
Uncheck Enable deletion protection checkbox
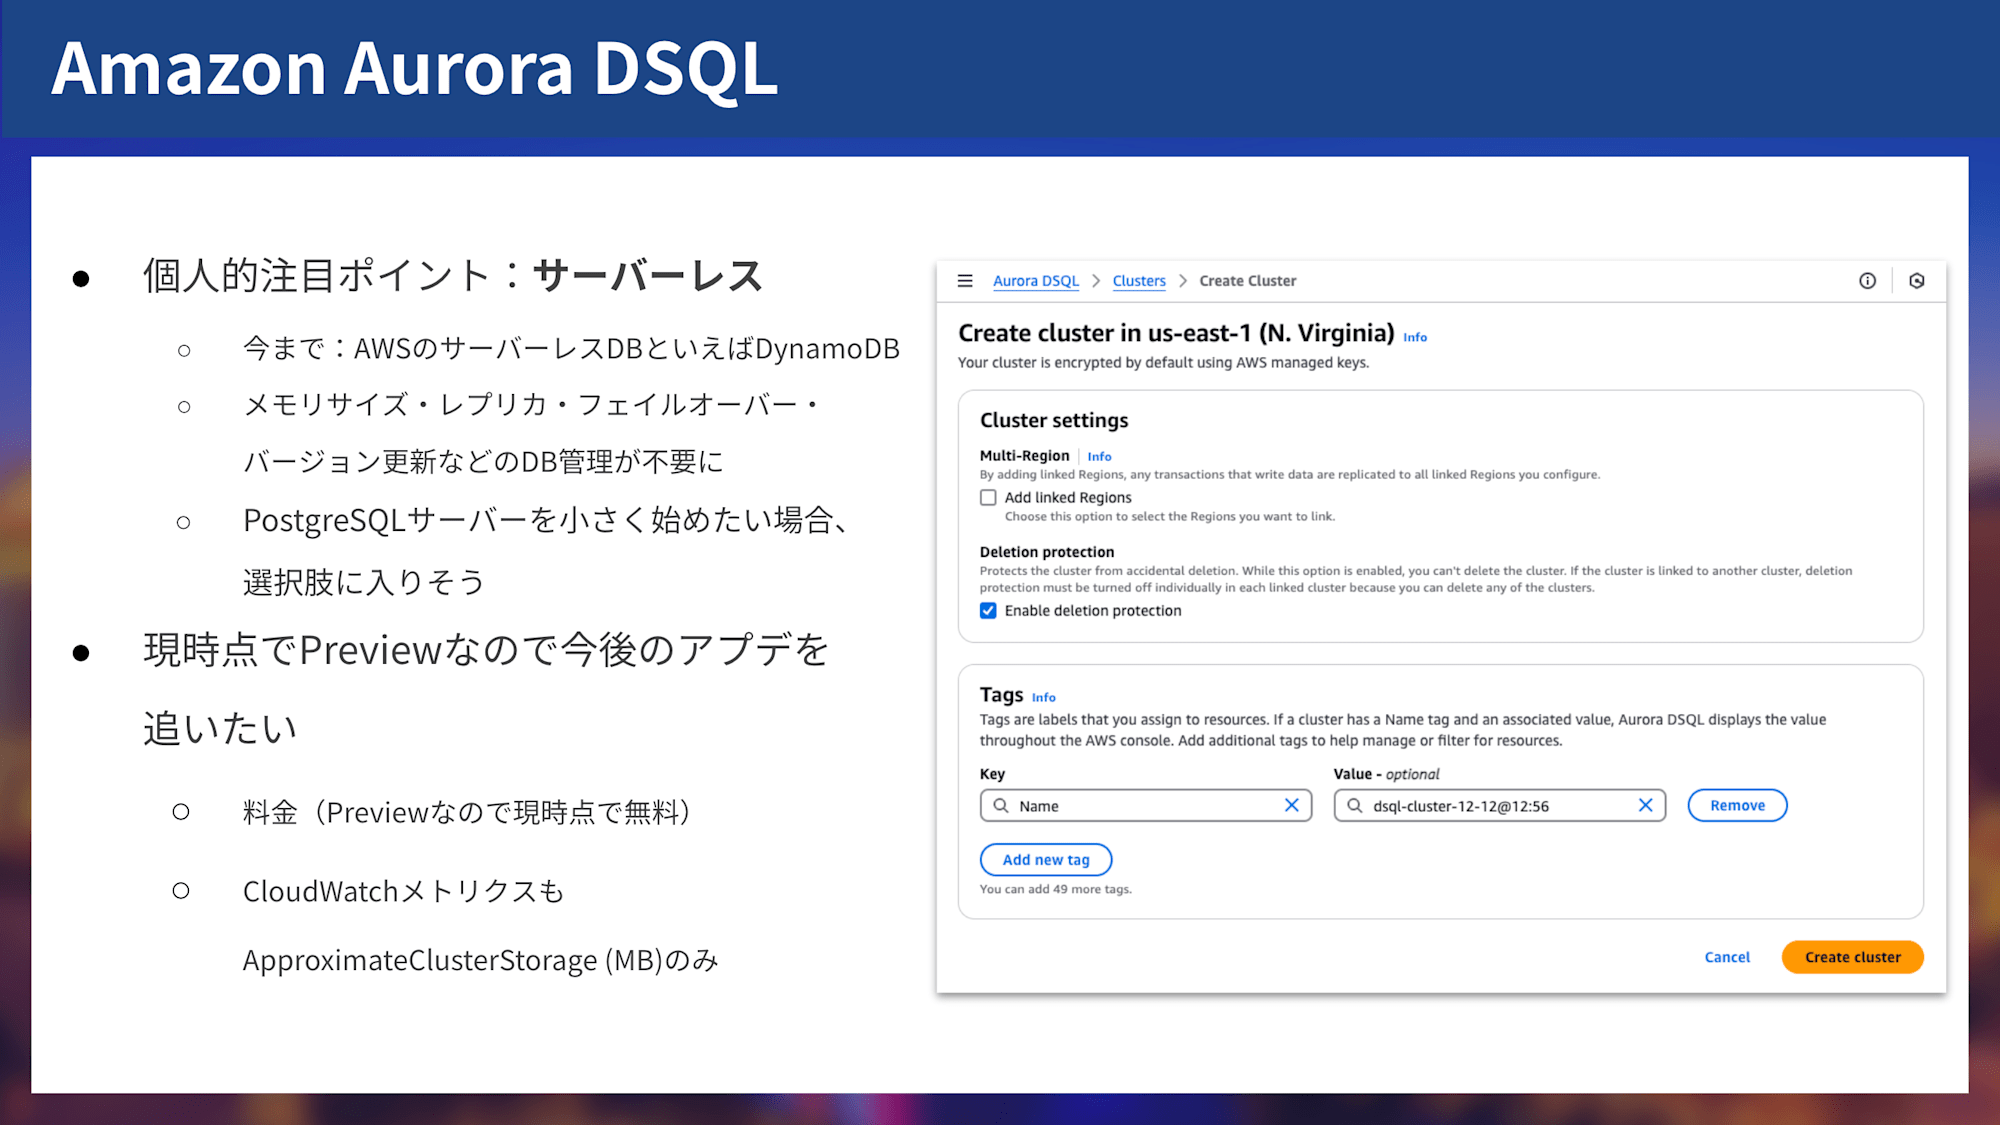point(988,610)
